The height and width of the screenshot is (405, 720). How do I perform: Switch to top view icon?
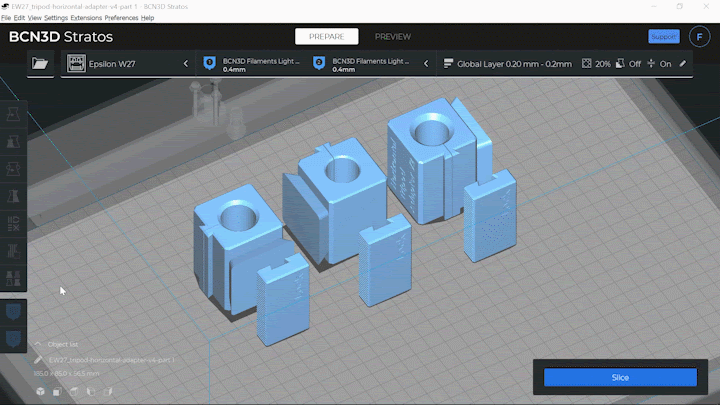[x=74, y=391]
